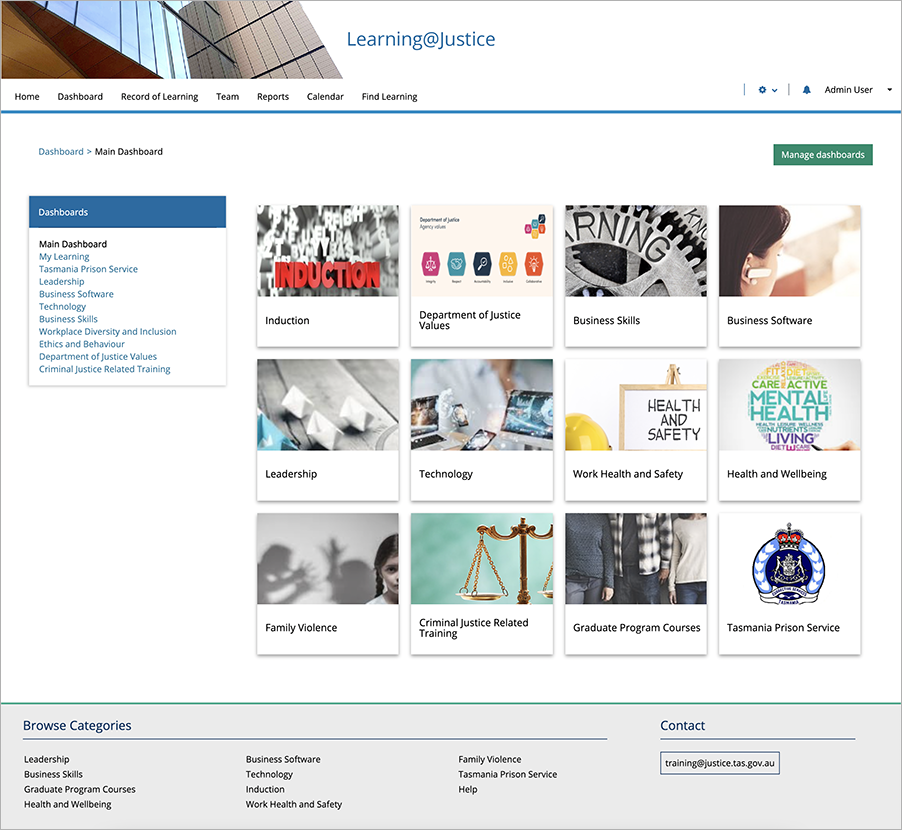This screenshot has width=902, height=830.
Task: Open the Induction course tile image
Action: tap(327, 251)
